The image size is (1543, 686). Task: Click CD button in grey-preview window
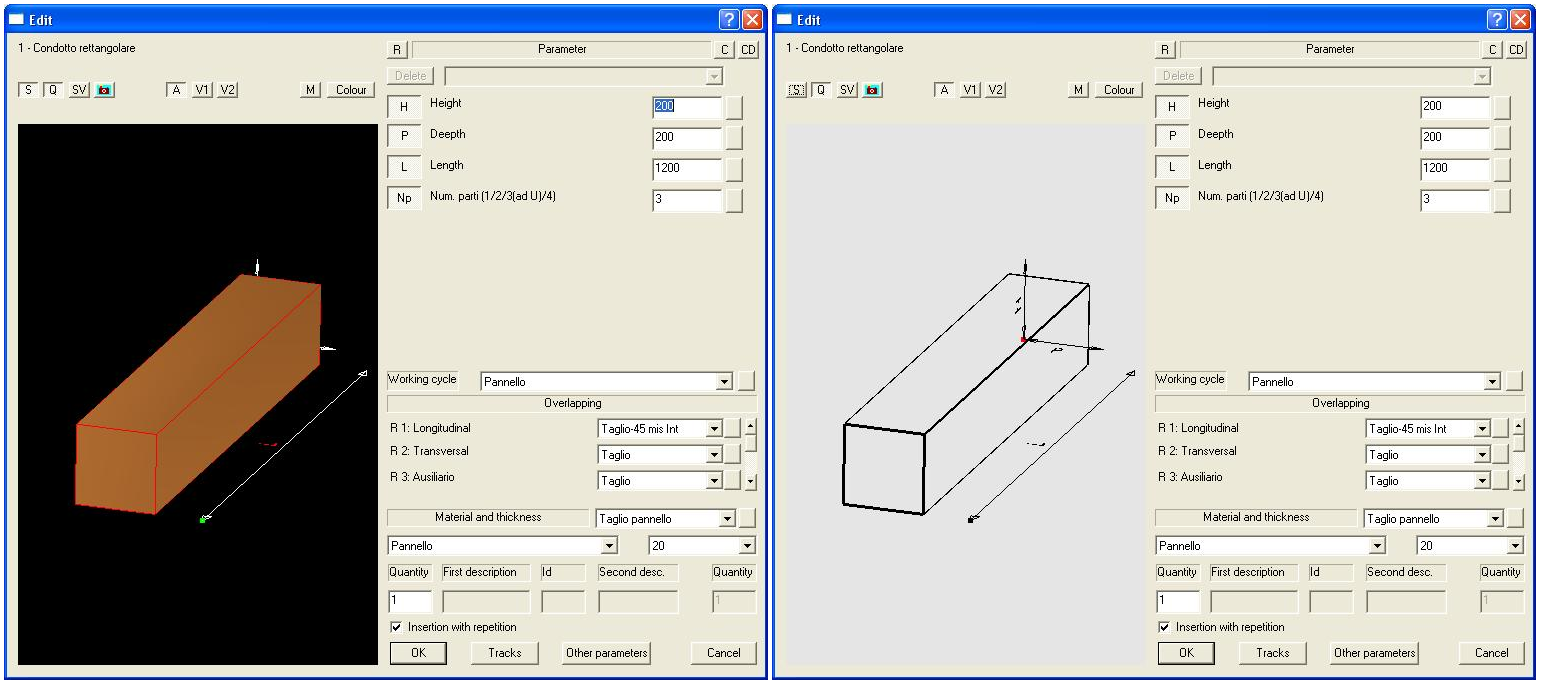click(x=1516, y=49)
